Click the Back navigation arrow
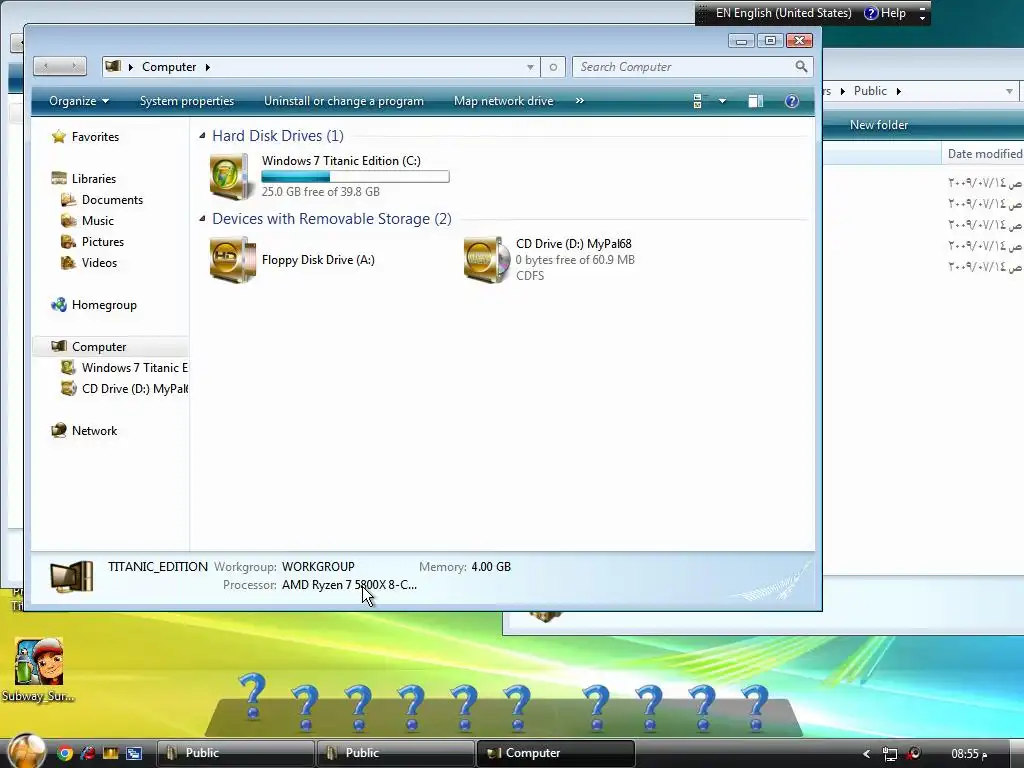This screenshot has height=768, width=1024. click(46, 66)
